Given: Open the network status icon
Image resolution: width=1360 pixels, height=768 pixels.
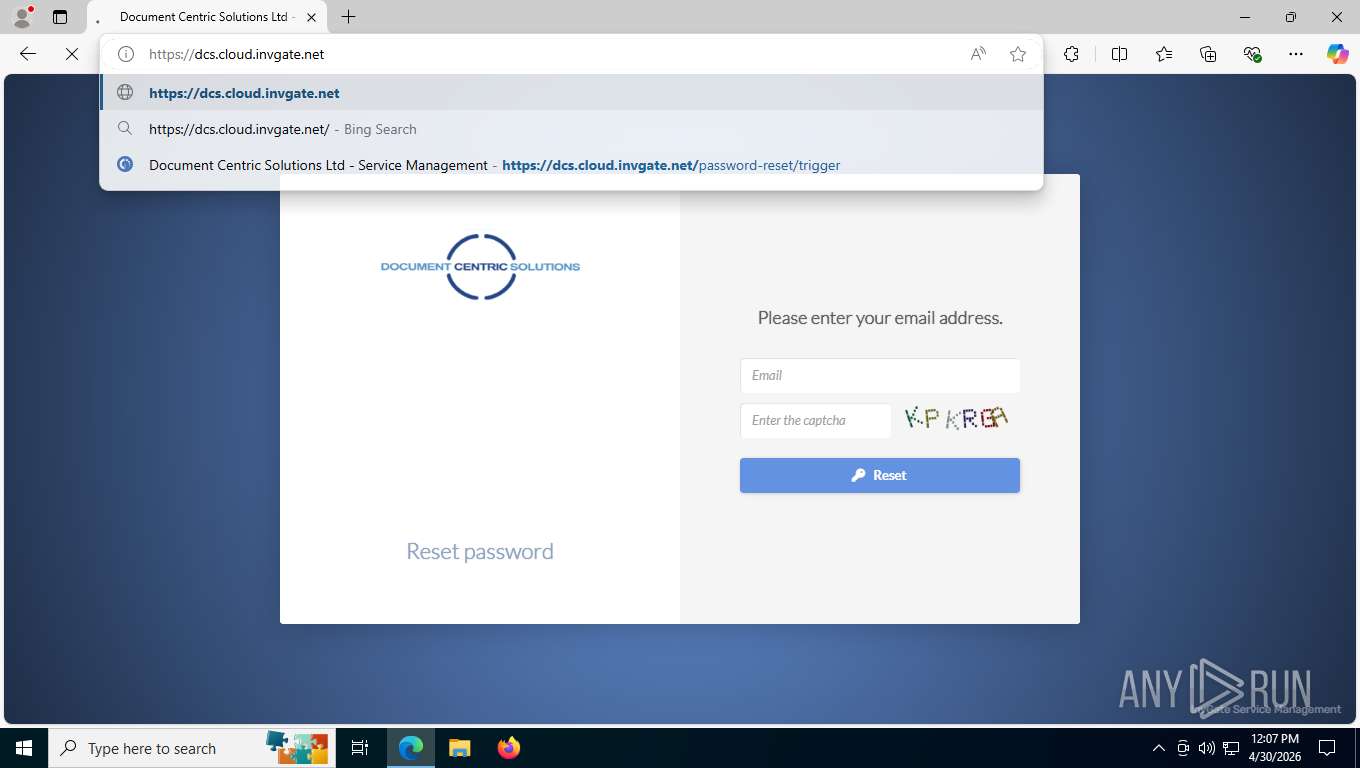Looking at the screenshot, I should (1231, 748).
